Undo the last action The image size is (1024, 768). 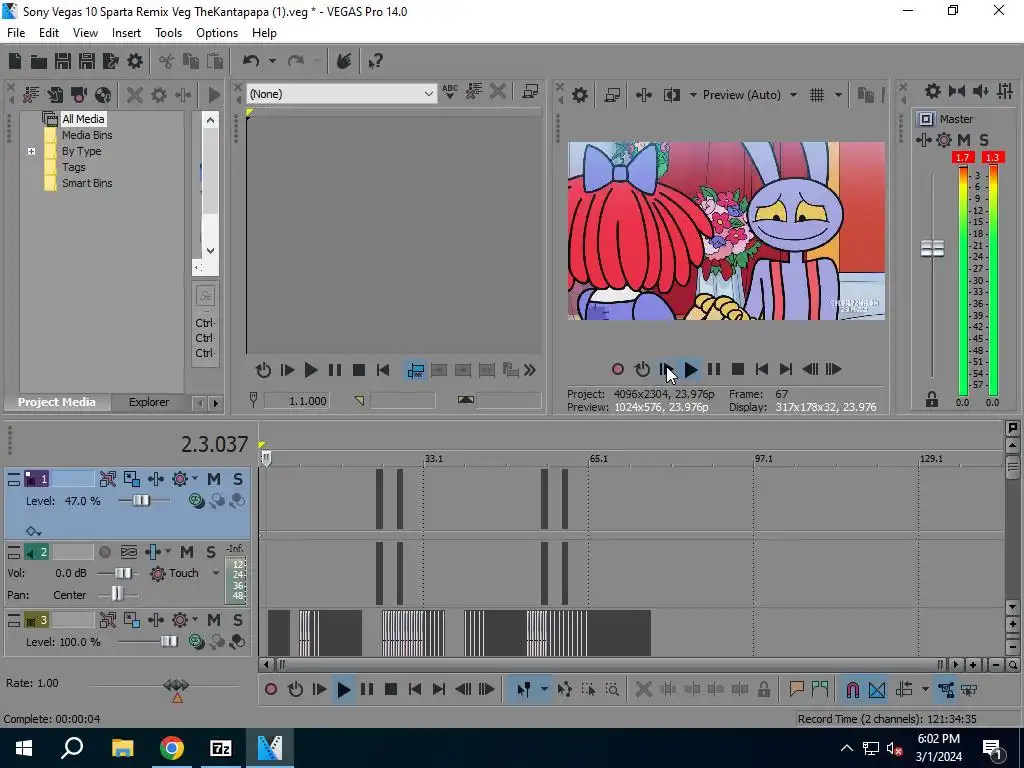pos(251,61)
